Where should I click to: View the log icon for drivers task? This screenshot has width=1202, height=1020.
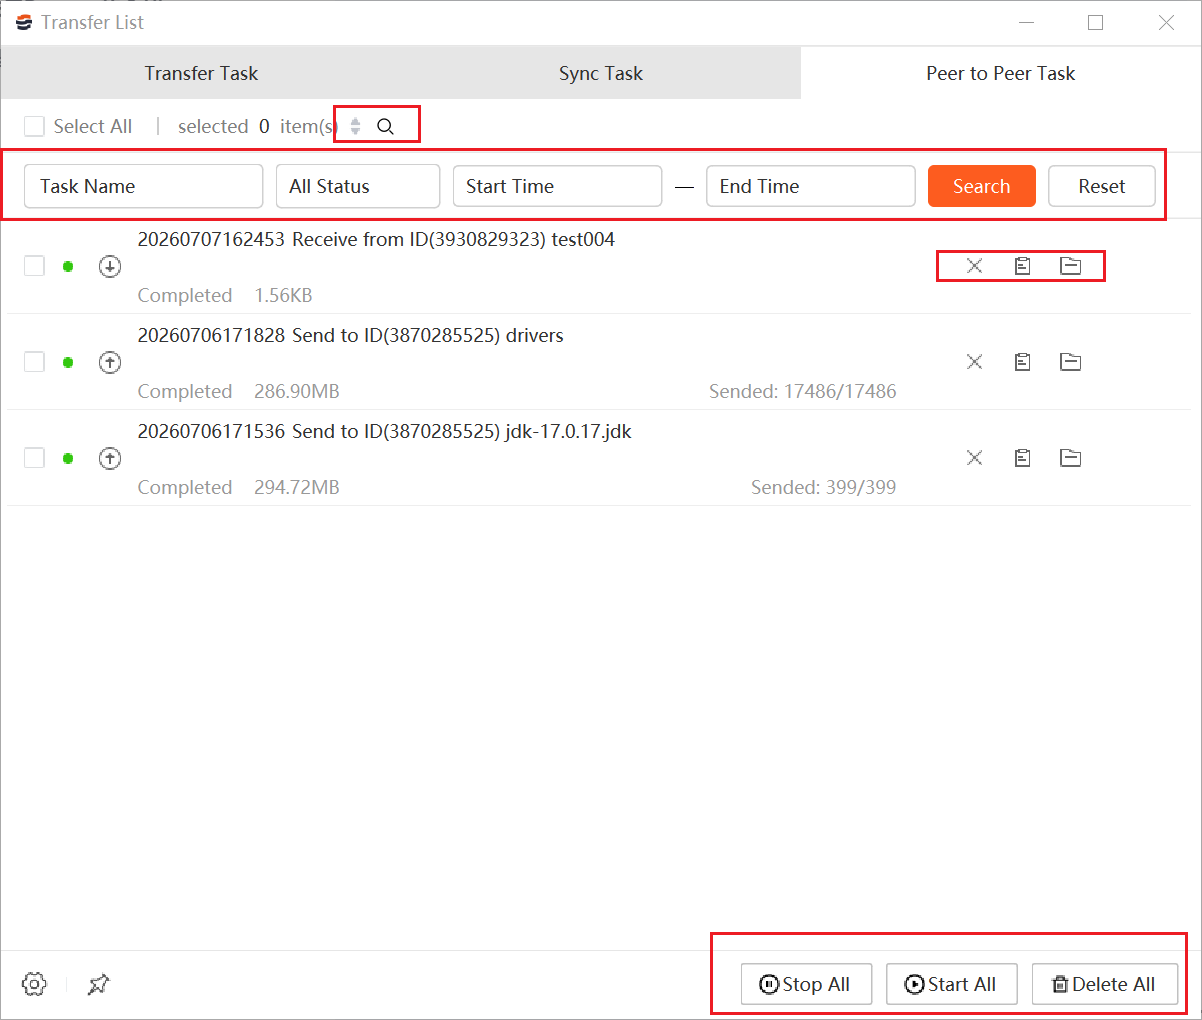click(1022, 362)
